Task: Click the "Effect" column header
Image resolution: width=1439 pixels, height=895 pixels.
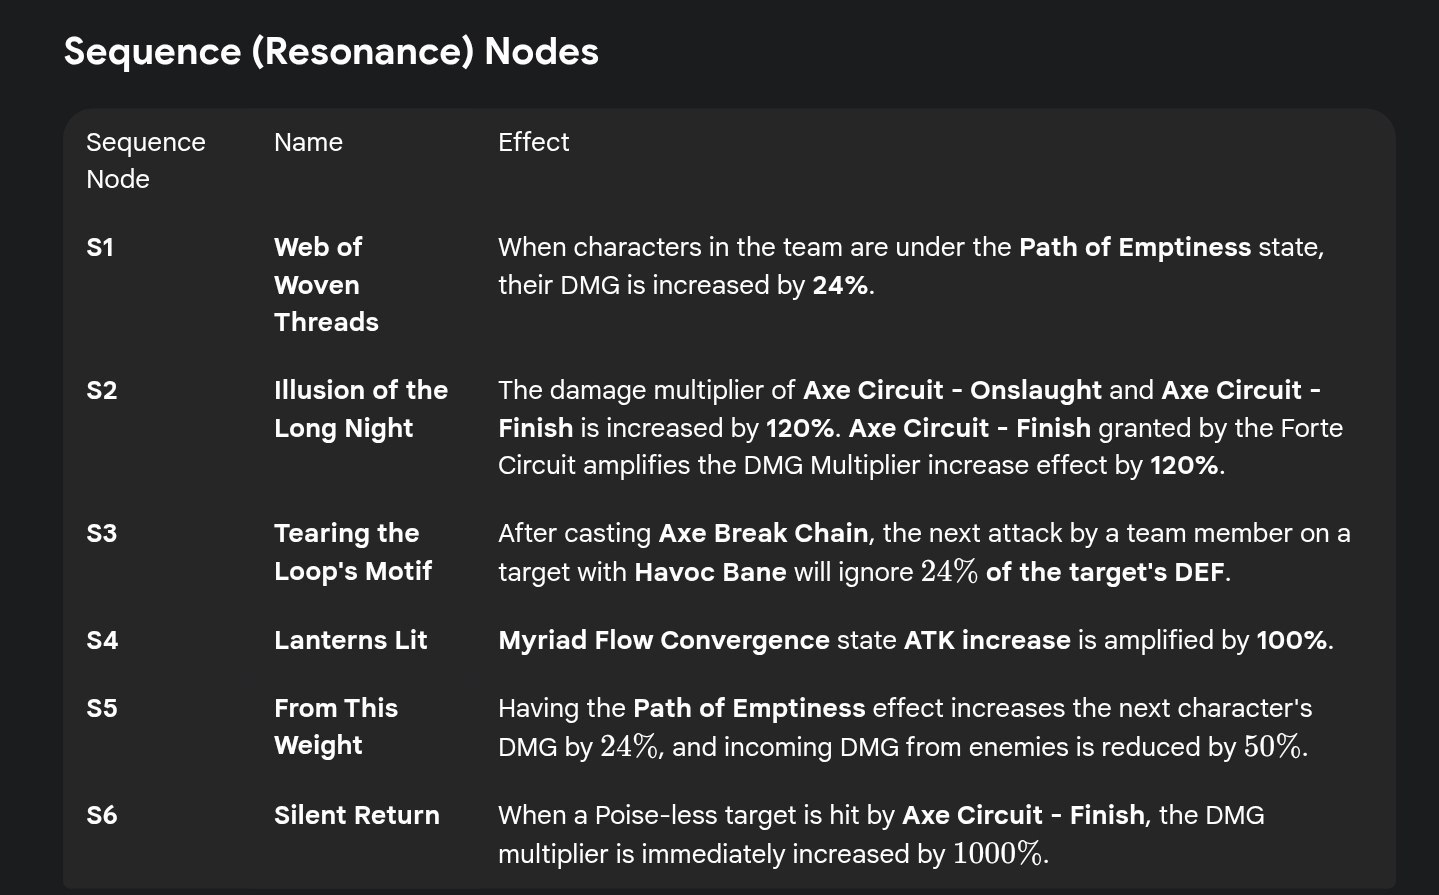Action: (x=533, y=142)
